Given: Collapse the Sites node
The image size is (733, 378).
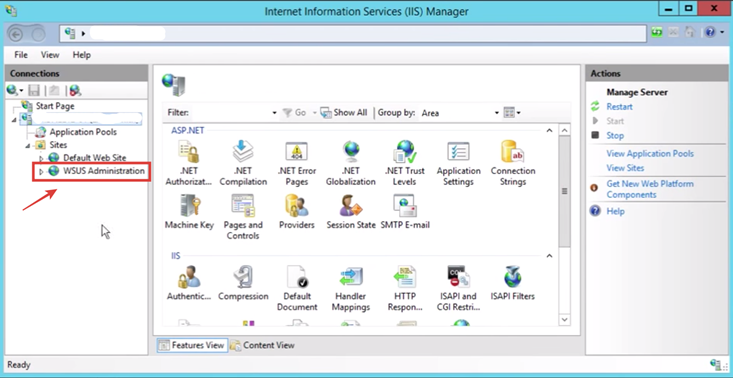Looking at the screenshot, I should (x=28, y=146).
